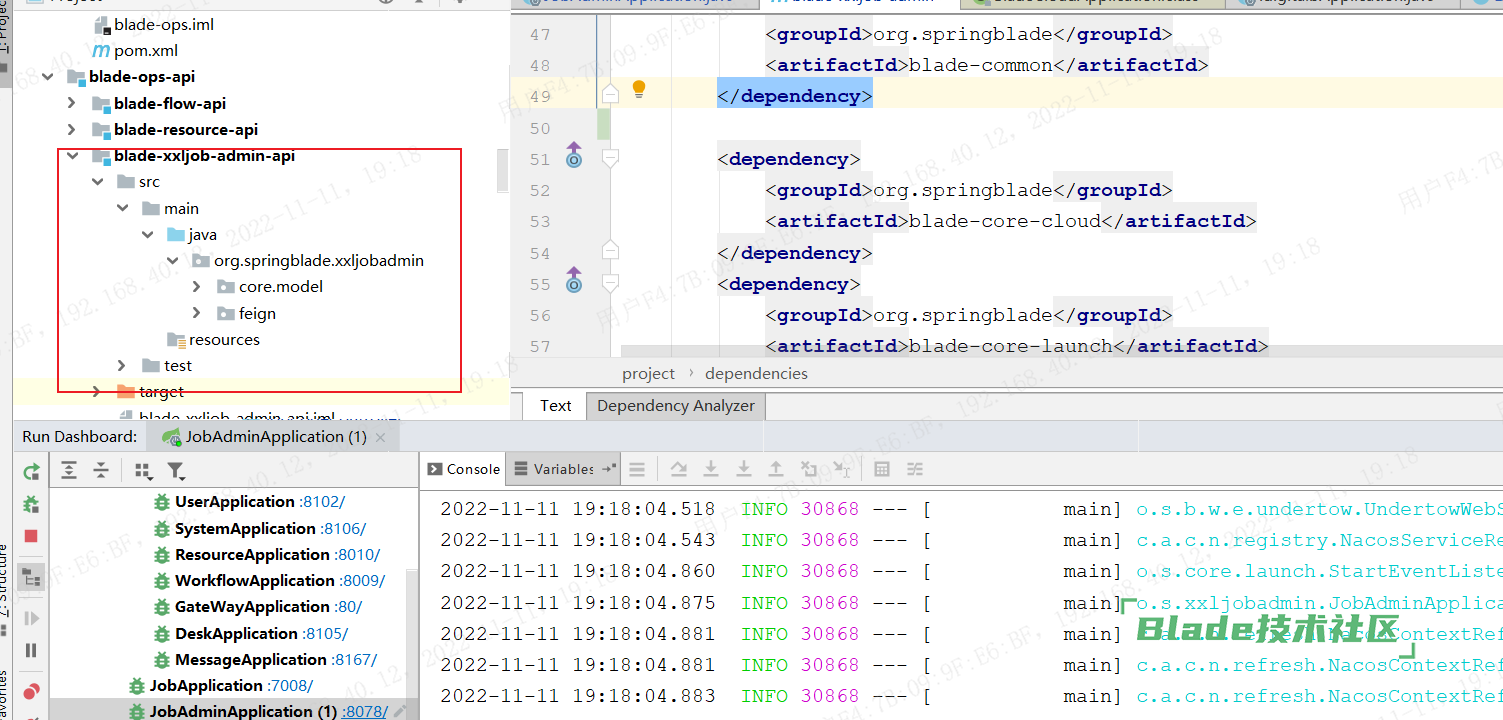Expand the core.model package
This screenshot has width=1503, height=720.
click(197, 287)
